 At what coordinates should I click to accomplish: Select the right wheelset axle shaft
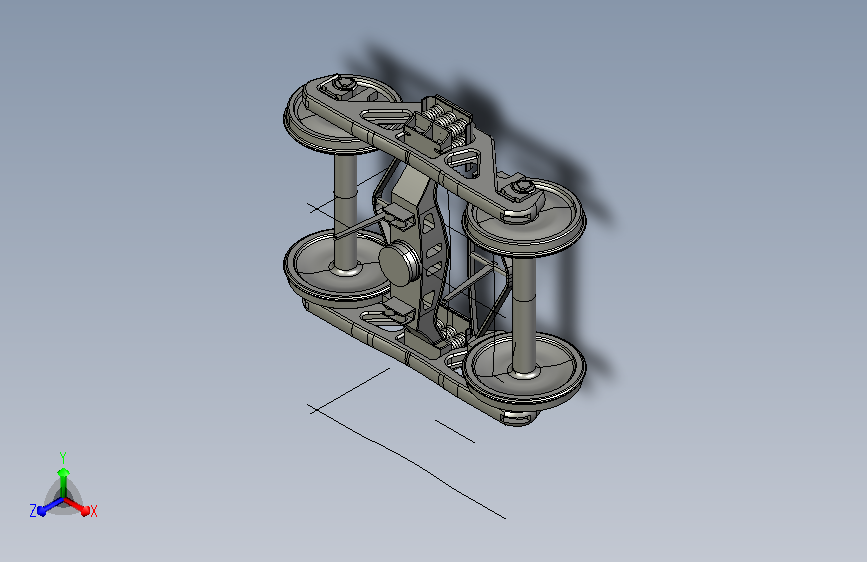(x=524, y=314)
